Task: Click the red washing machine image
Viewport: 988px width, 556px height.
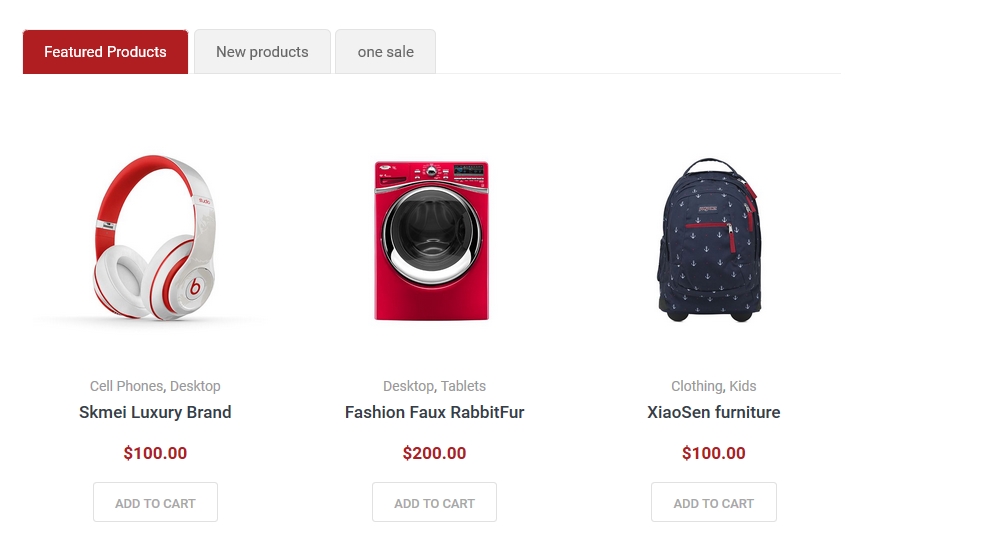Action: coord(432,240)
